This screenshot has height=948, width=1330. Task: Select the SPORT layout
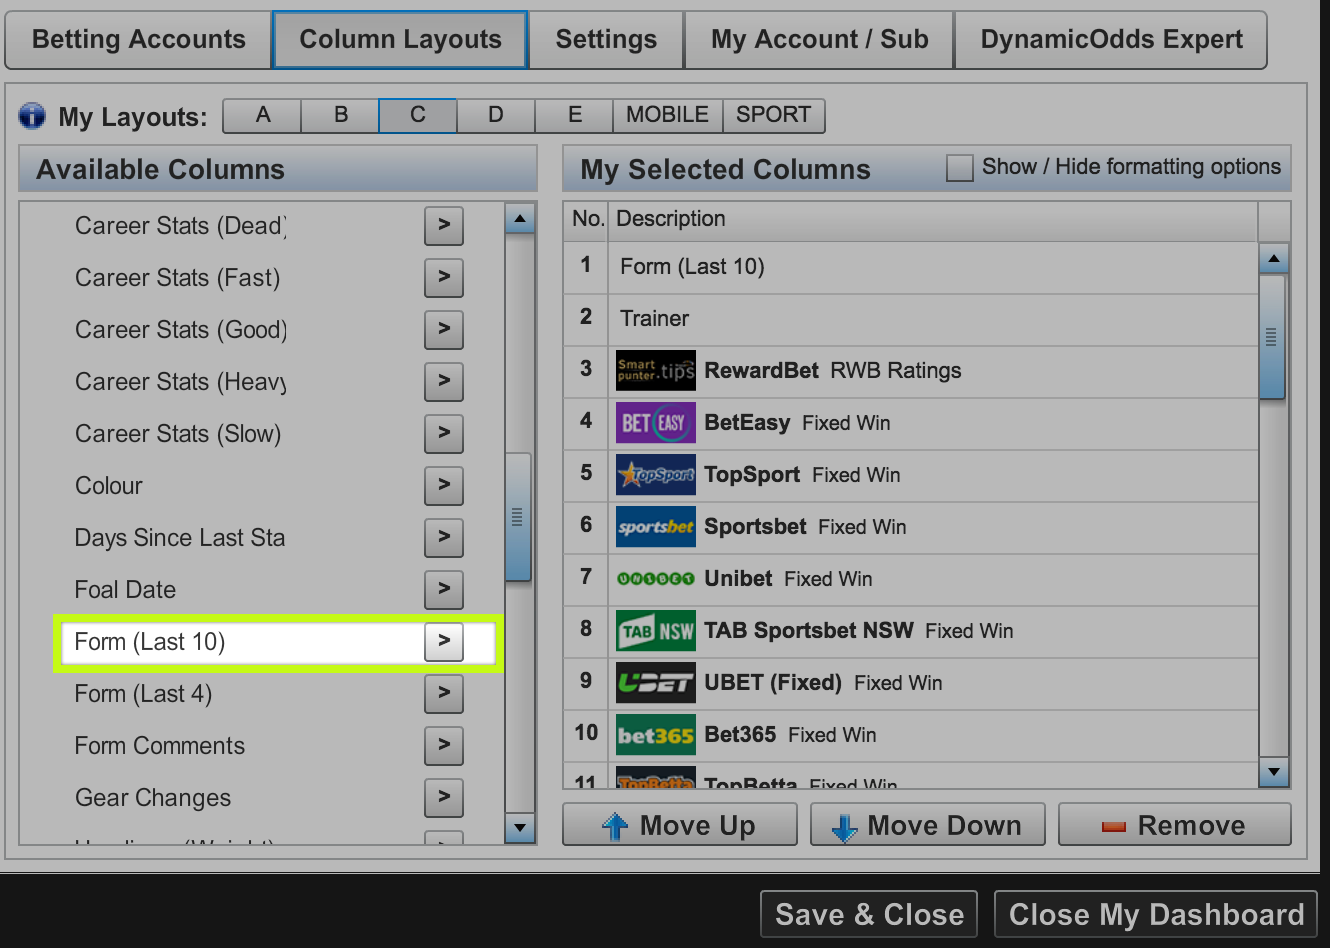coord(774,115)
